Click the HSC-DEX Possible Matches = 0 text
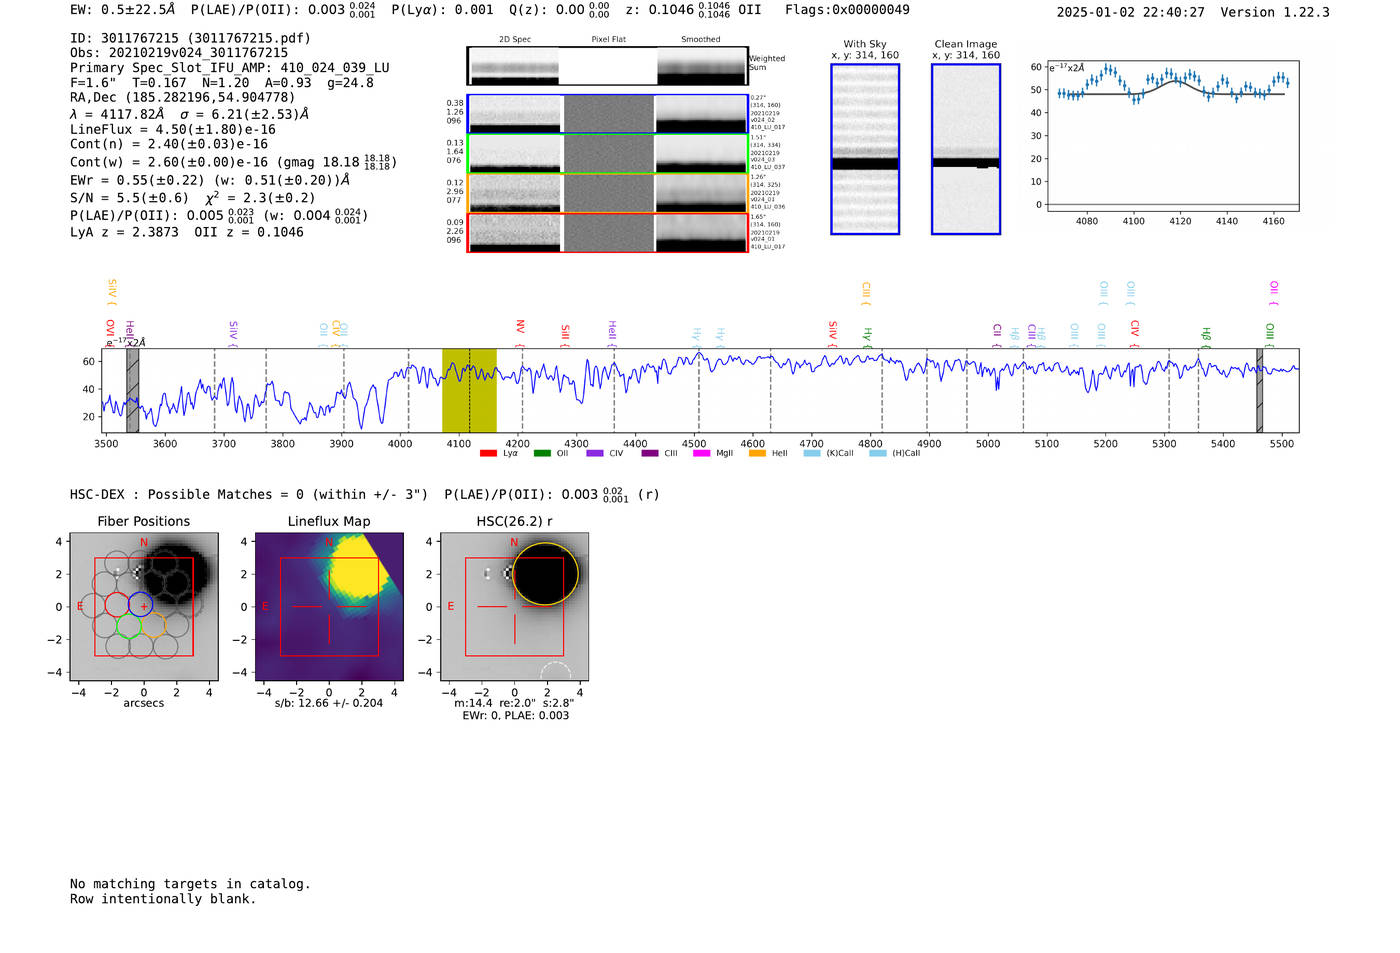The height and width of the screenshot is (953, 1400). [x=249, y=494]
